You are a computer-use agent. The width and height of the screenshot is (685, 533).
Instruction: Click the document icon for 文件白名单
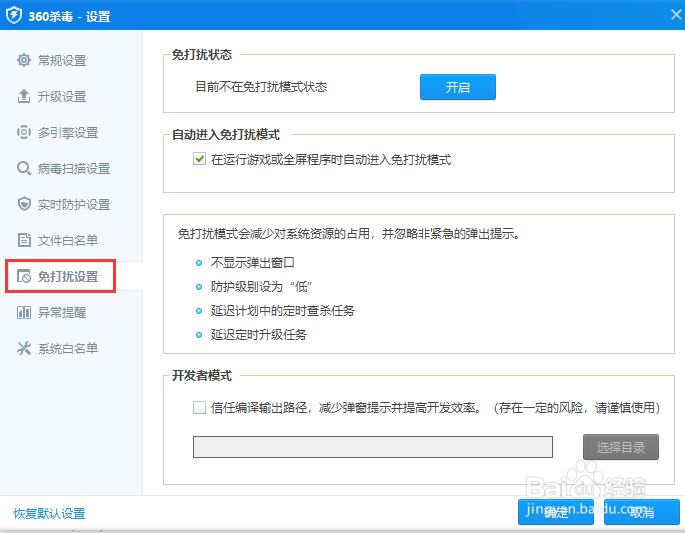coord(24,240)
